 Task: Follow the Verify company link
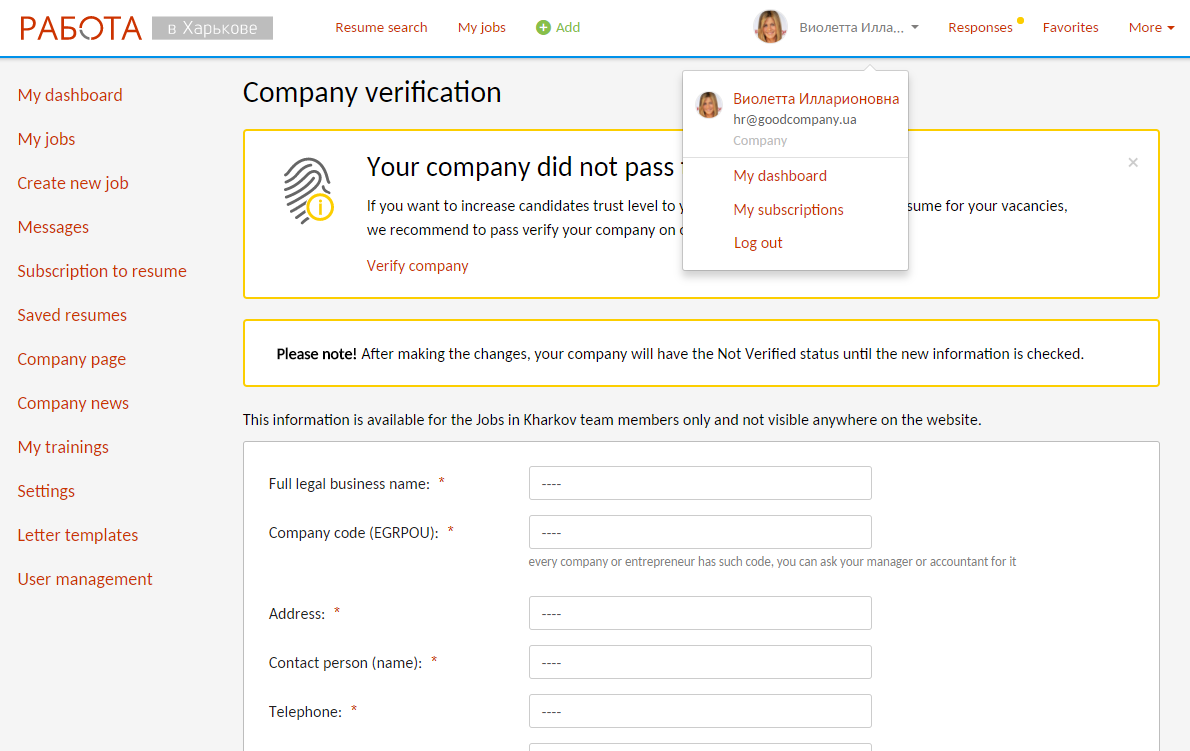pos(417,266)
